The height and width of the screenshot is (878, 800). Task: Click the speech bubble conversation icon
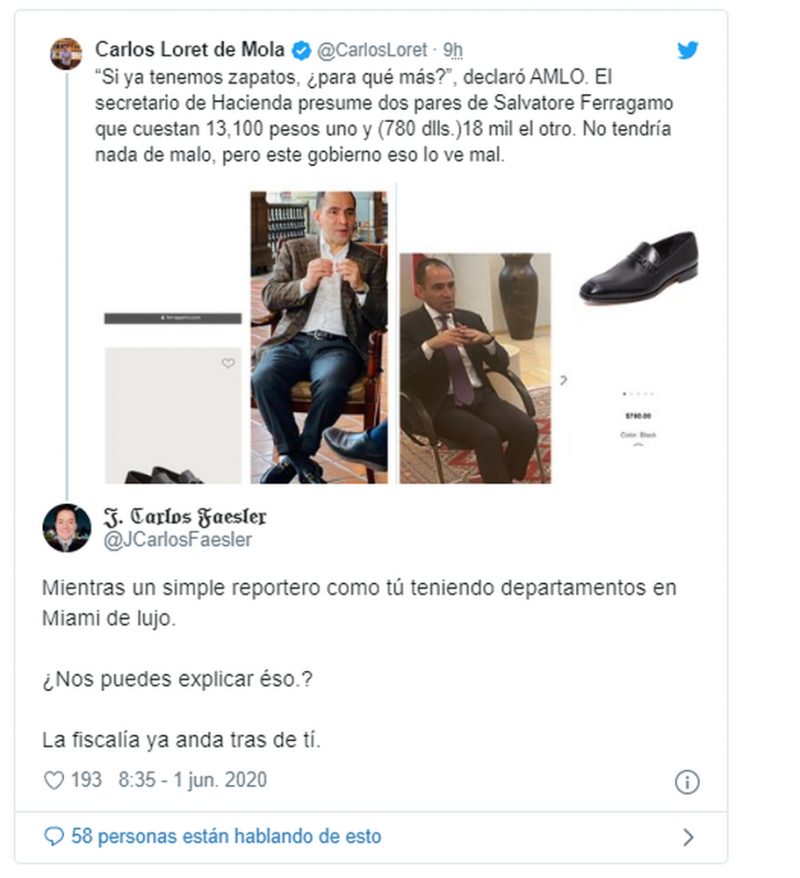(54, 837)
